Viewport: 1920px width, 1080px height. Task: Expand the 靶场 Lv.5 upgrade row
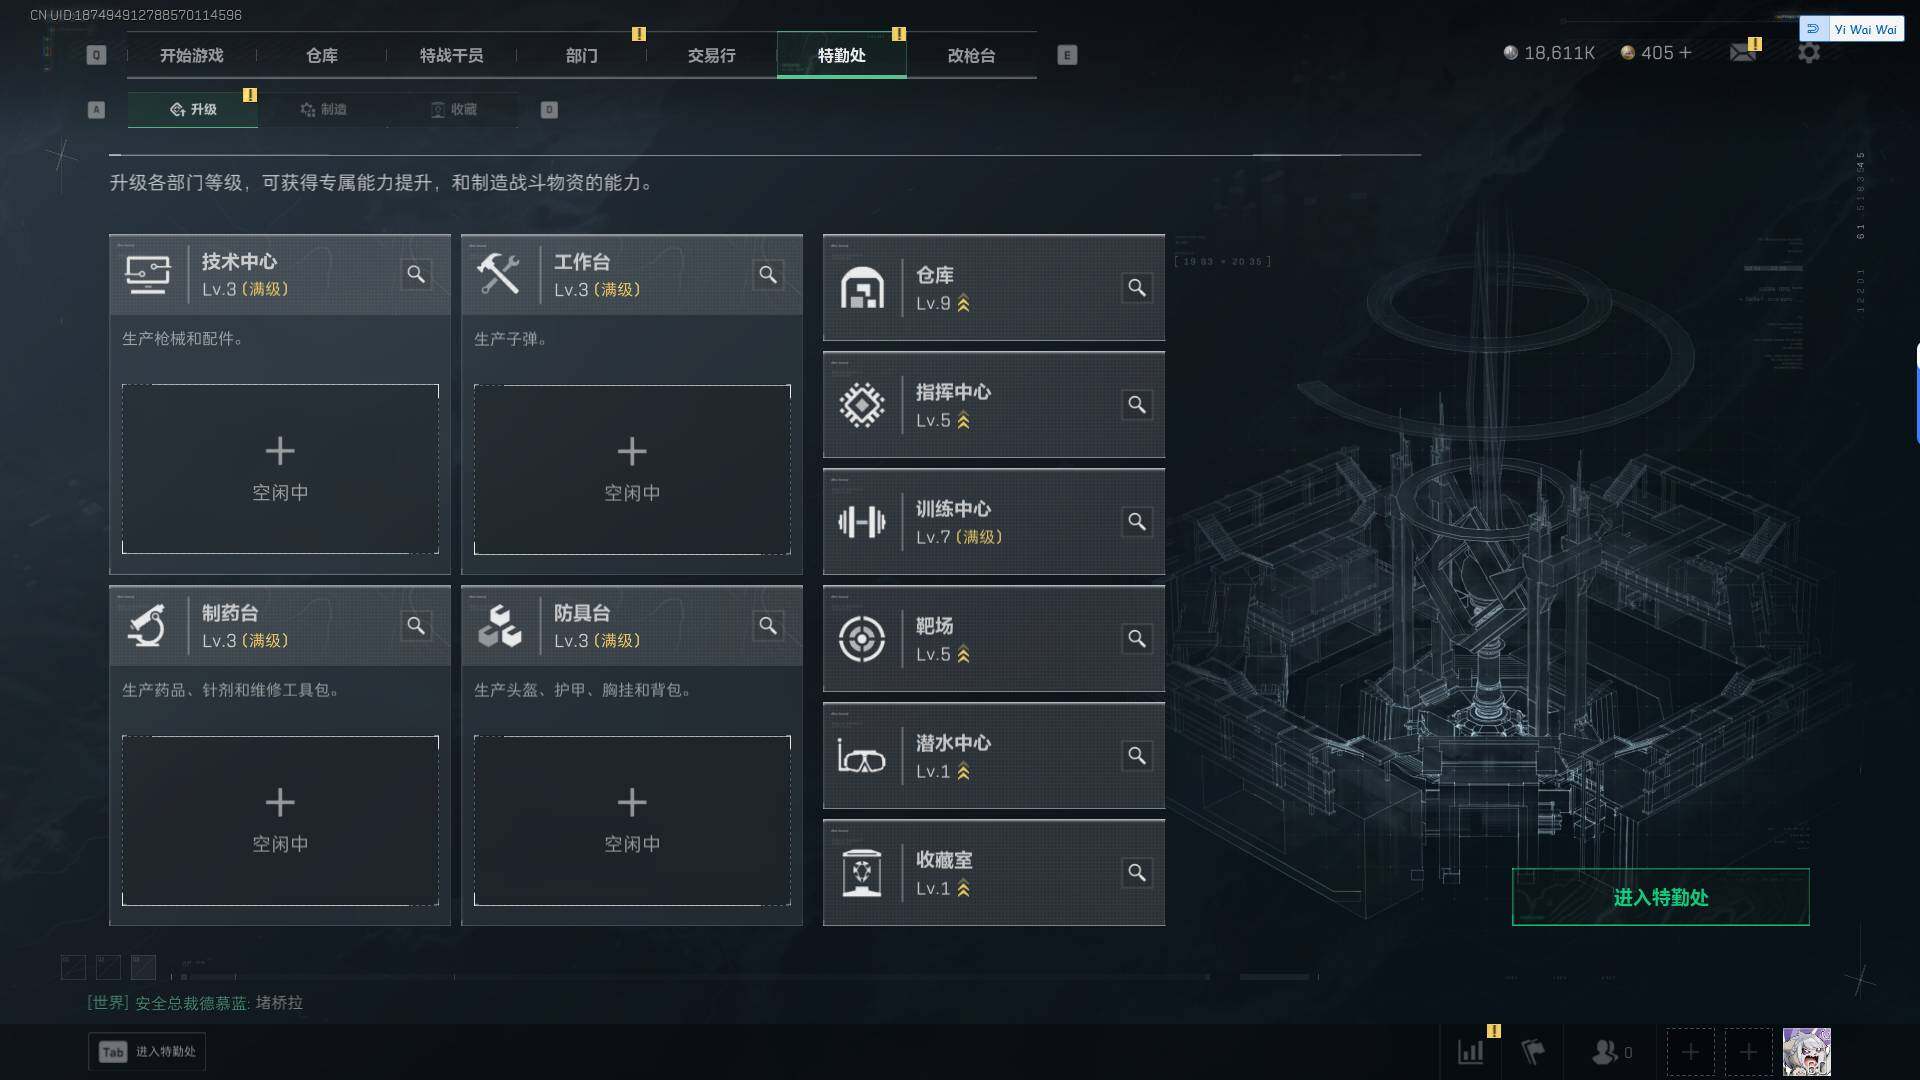(x=994, y=639)
